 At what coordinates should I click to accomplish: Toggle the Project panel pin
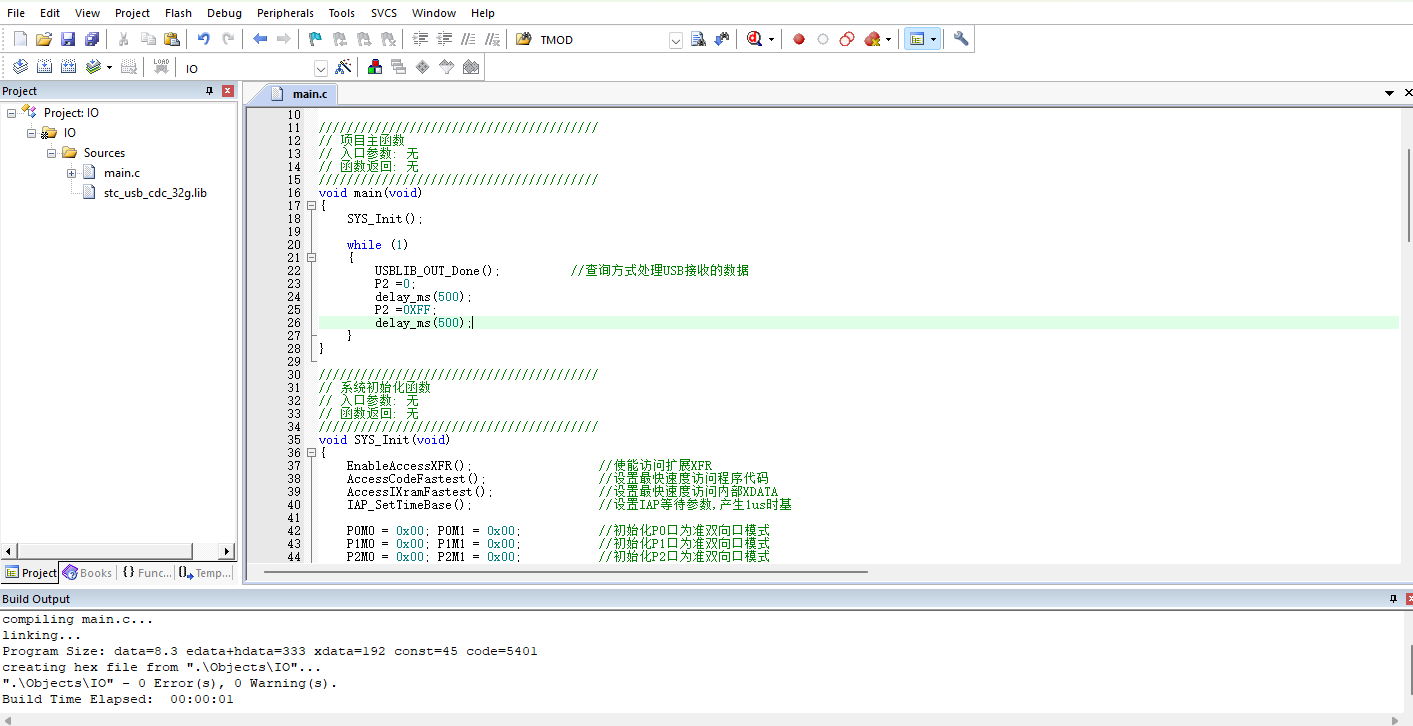coord(209,91)
